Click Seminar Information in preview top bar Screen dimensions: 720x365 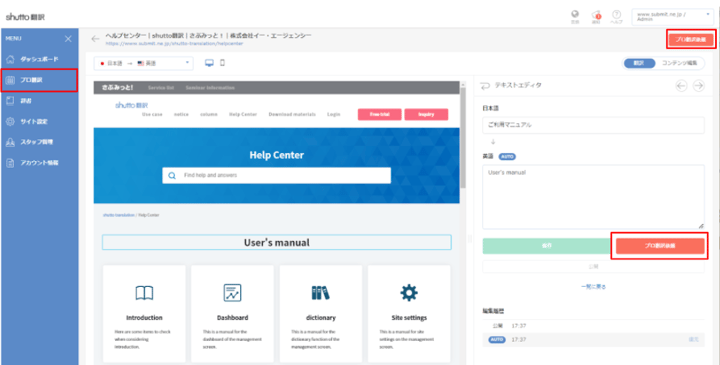pos(210,88)
